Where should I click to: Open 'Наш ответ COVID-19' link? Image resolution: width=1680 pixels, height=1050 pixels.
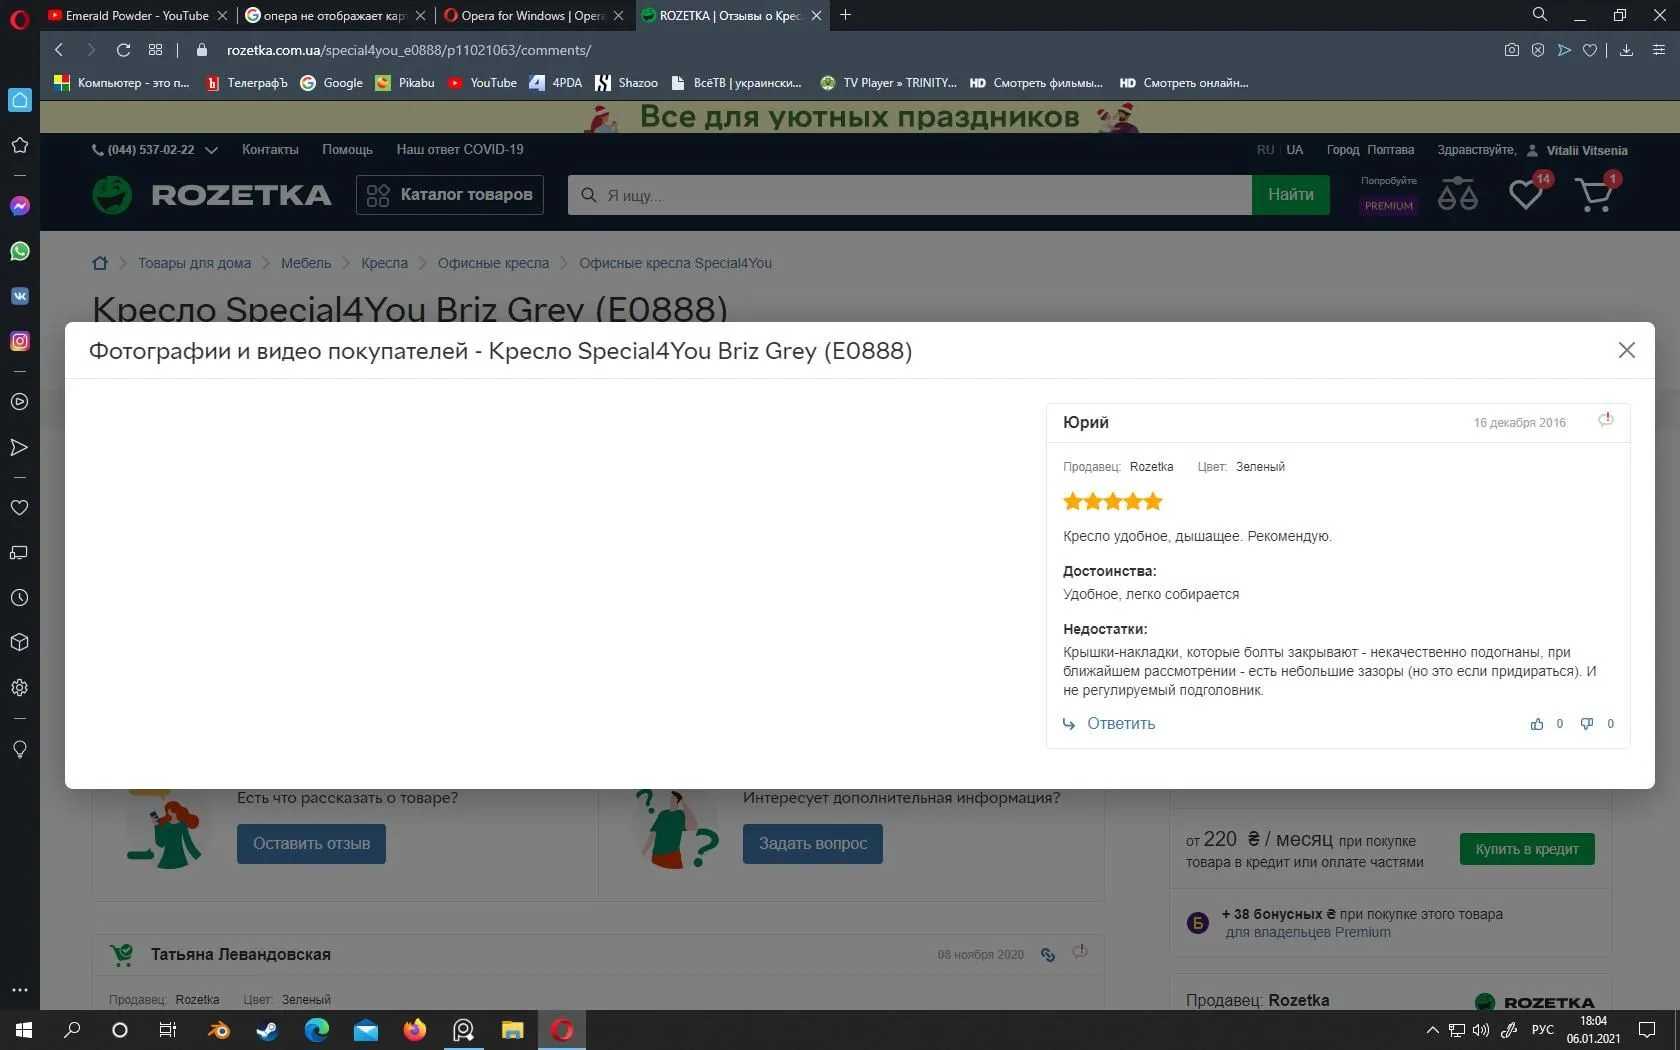click(x=460, y=150)
